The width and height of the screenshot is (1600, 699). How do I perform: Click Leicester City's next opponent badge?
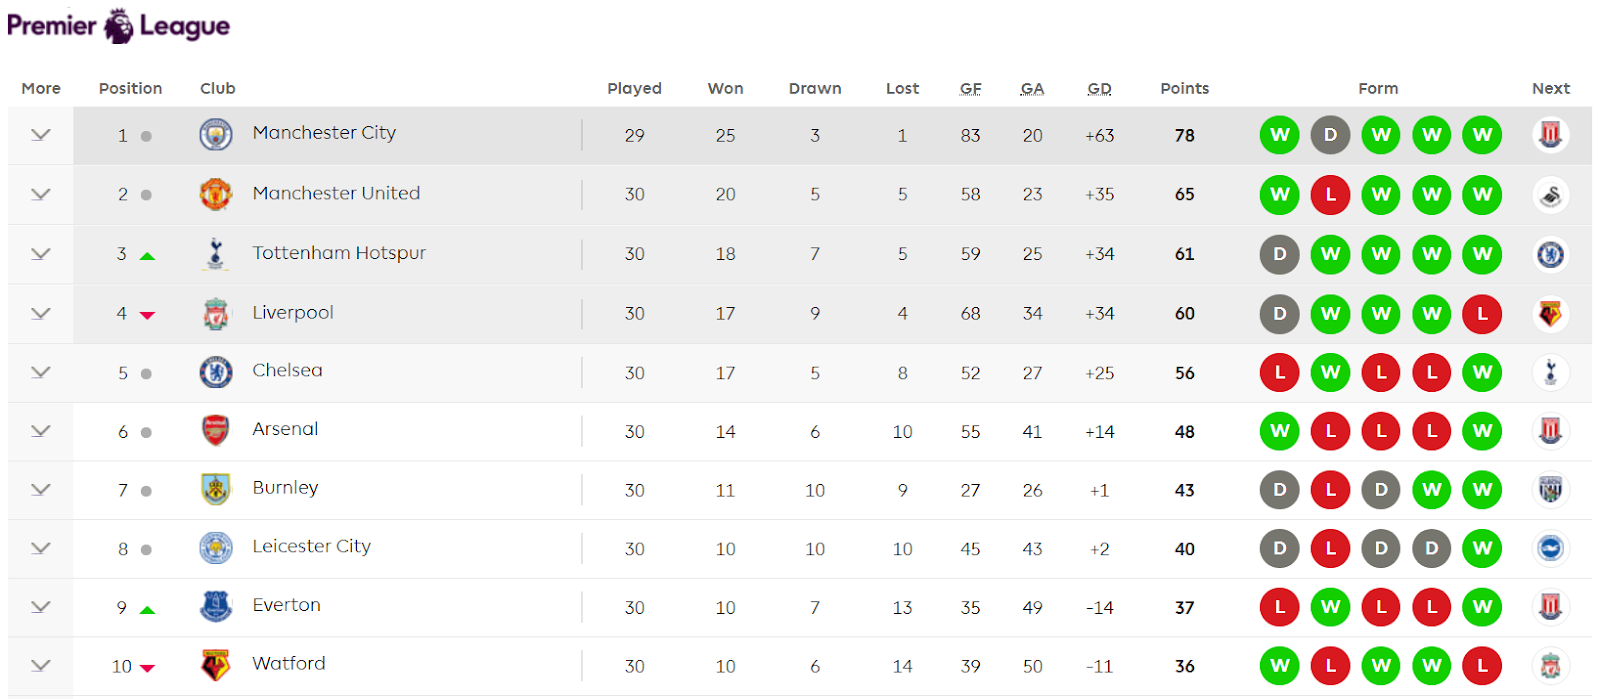coord(1550,548)
